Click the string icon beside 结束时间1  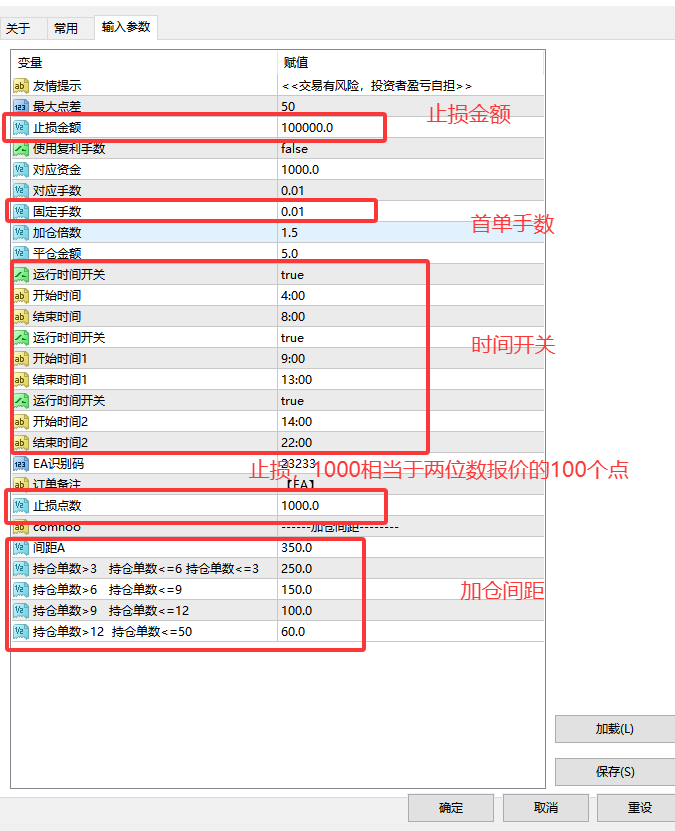[20, 379]
